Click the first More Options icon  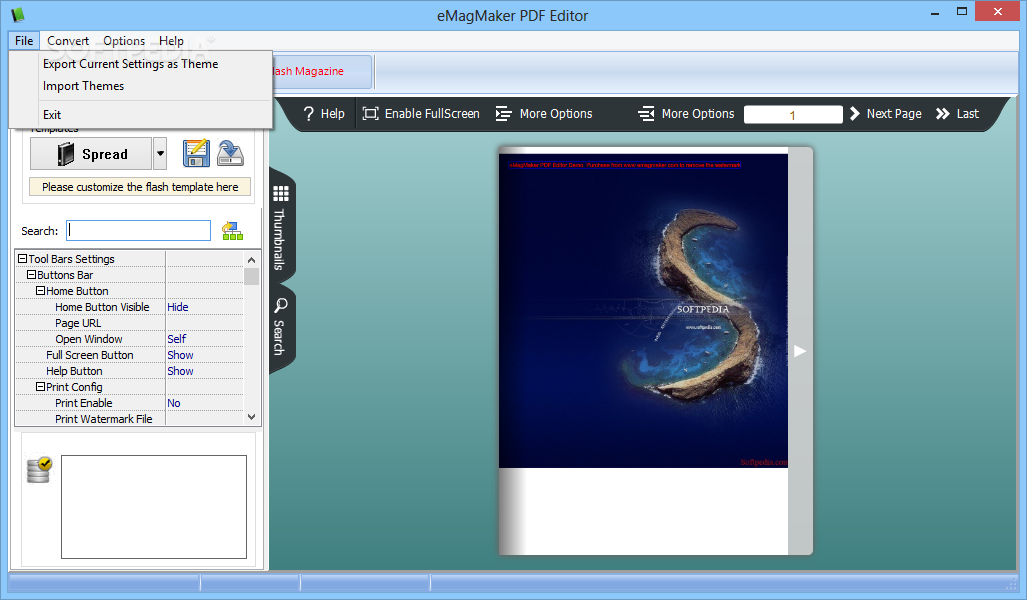tap(504, 114)
